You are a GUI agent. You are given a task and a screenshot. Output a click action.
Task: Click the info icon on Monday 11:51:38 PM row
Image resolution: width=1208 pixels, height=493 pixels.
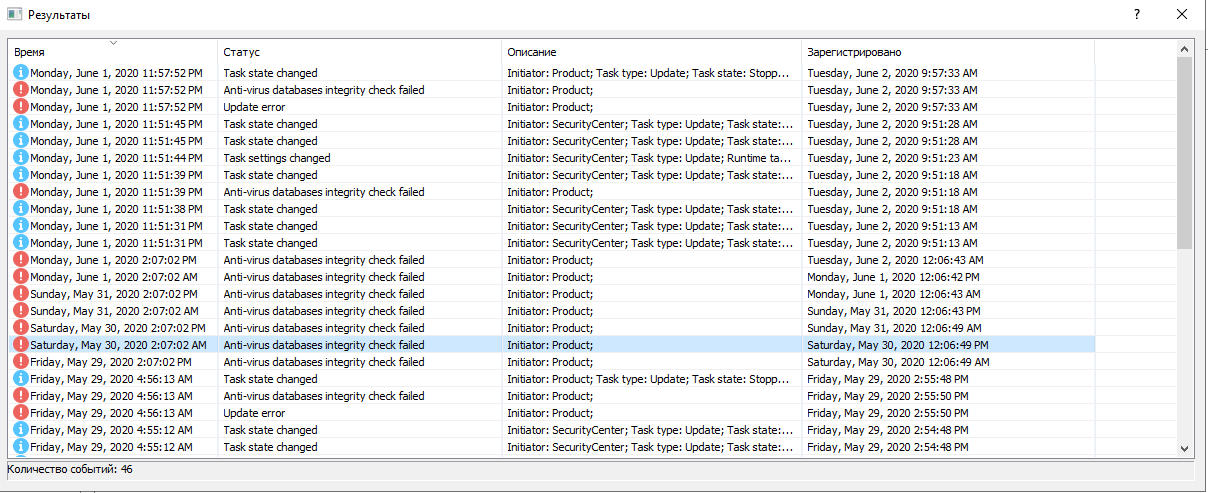20,209
